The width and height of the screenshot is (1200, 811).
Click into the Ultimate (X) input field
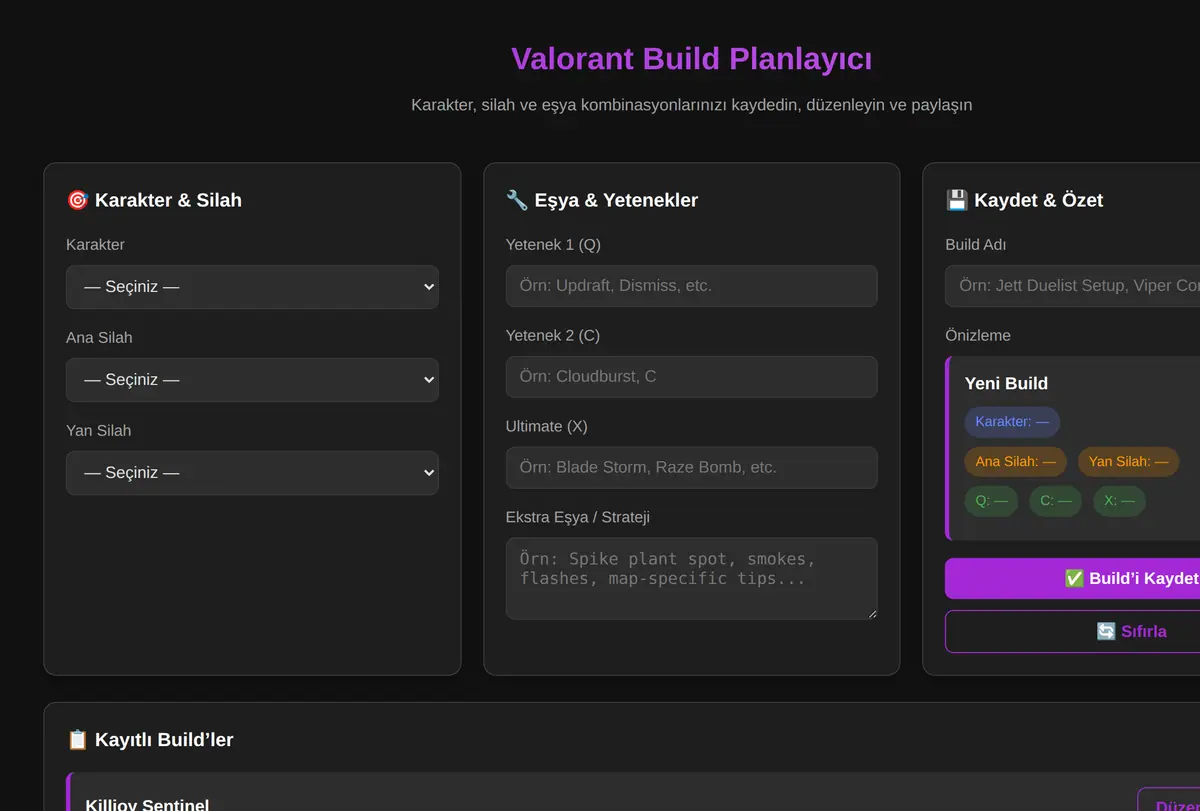[692, 468]
